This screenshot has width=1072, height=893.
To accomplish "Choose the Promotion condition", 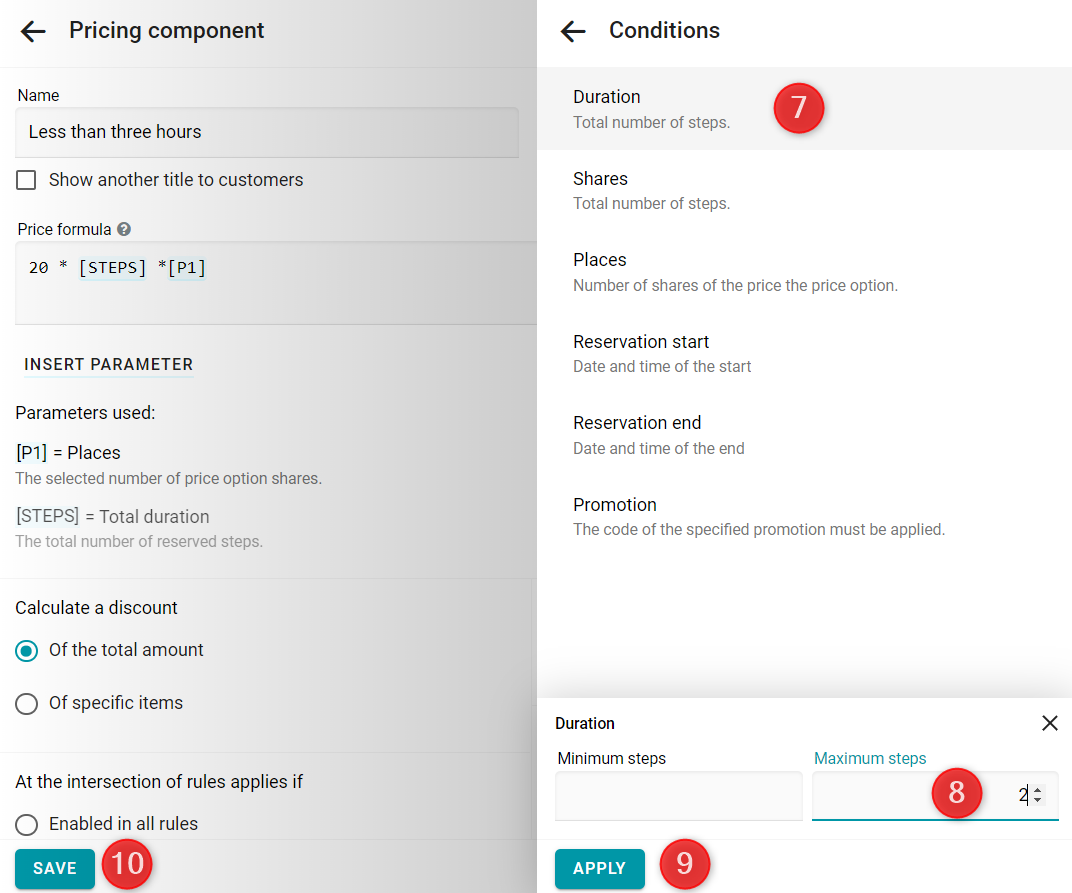I will click(x=804, y=516).
